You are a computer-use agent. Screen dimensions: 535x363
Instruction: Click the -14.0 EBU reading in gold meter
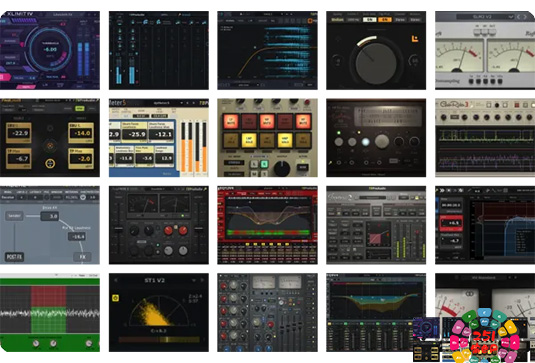81,133
